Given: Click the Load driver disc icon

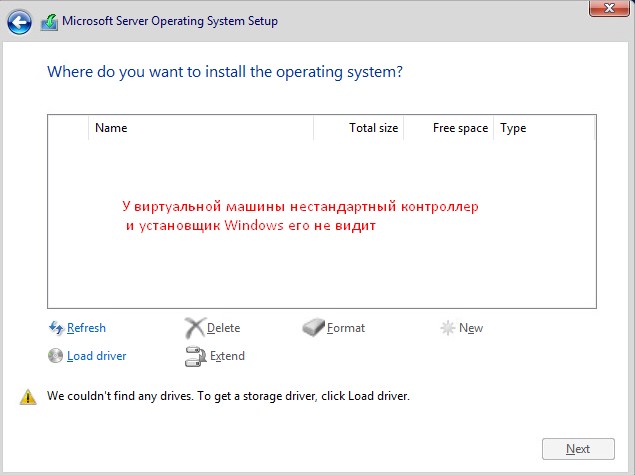Looking at the screenshot, I should click(x=56, y=356).
